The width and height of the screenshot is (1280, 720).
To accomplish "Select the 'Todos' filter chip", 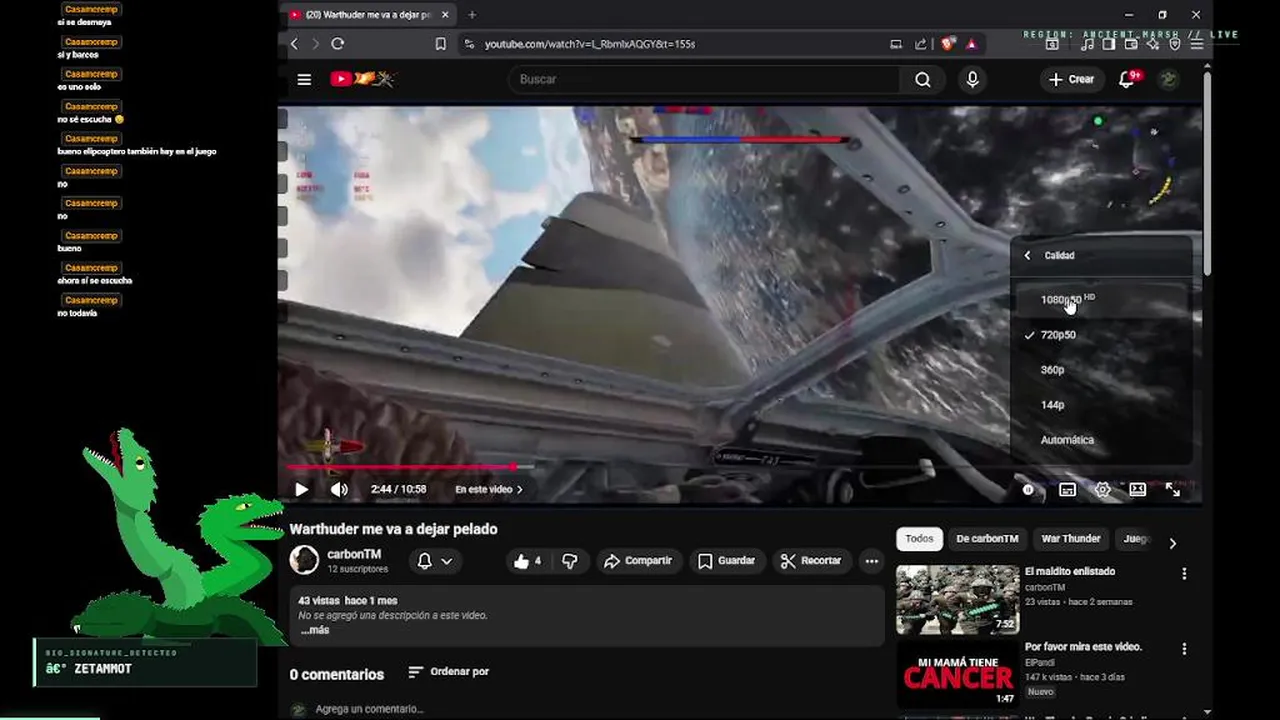I will (919, 539).
